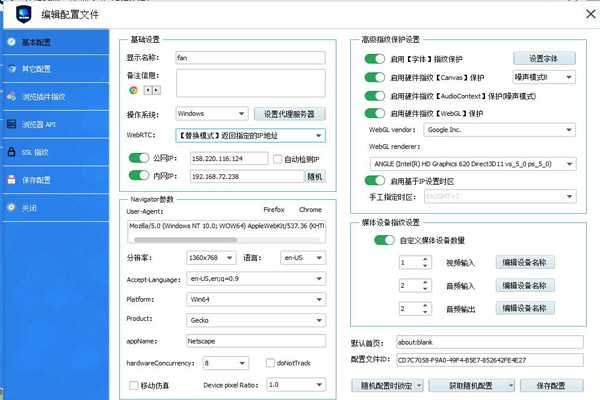600x400 pixels.
Task: Open the 浏览器 API sidebar section
Action: point(54,124)
